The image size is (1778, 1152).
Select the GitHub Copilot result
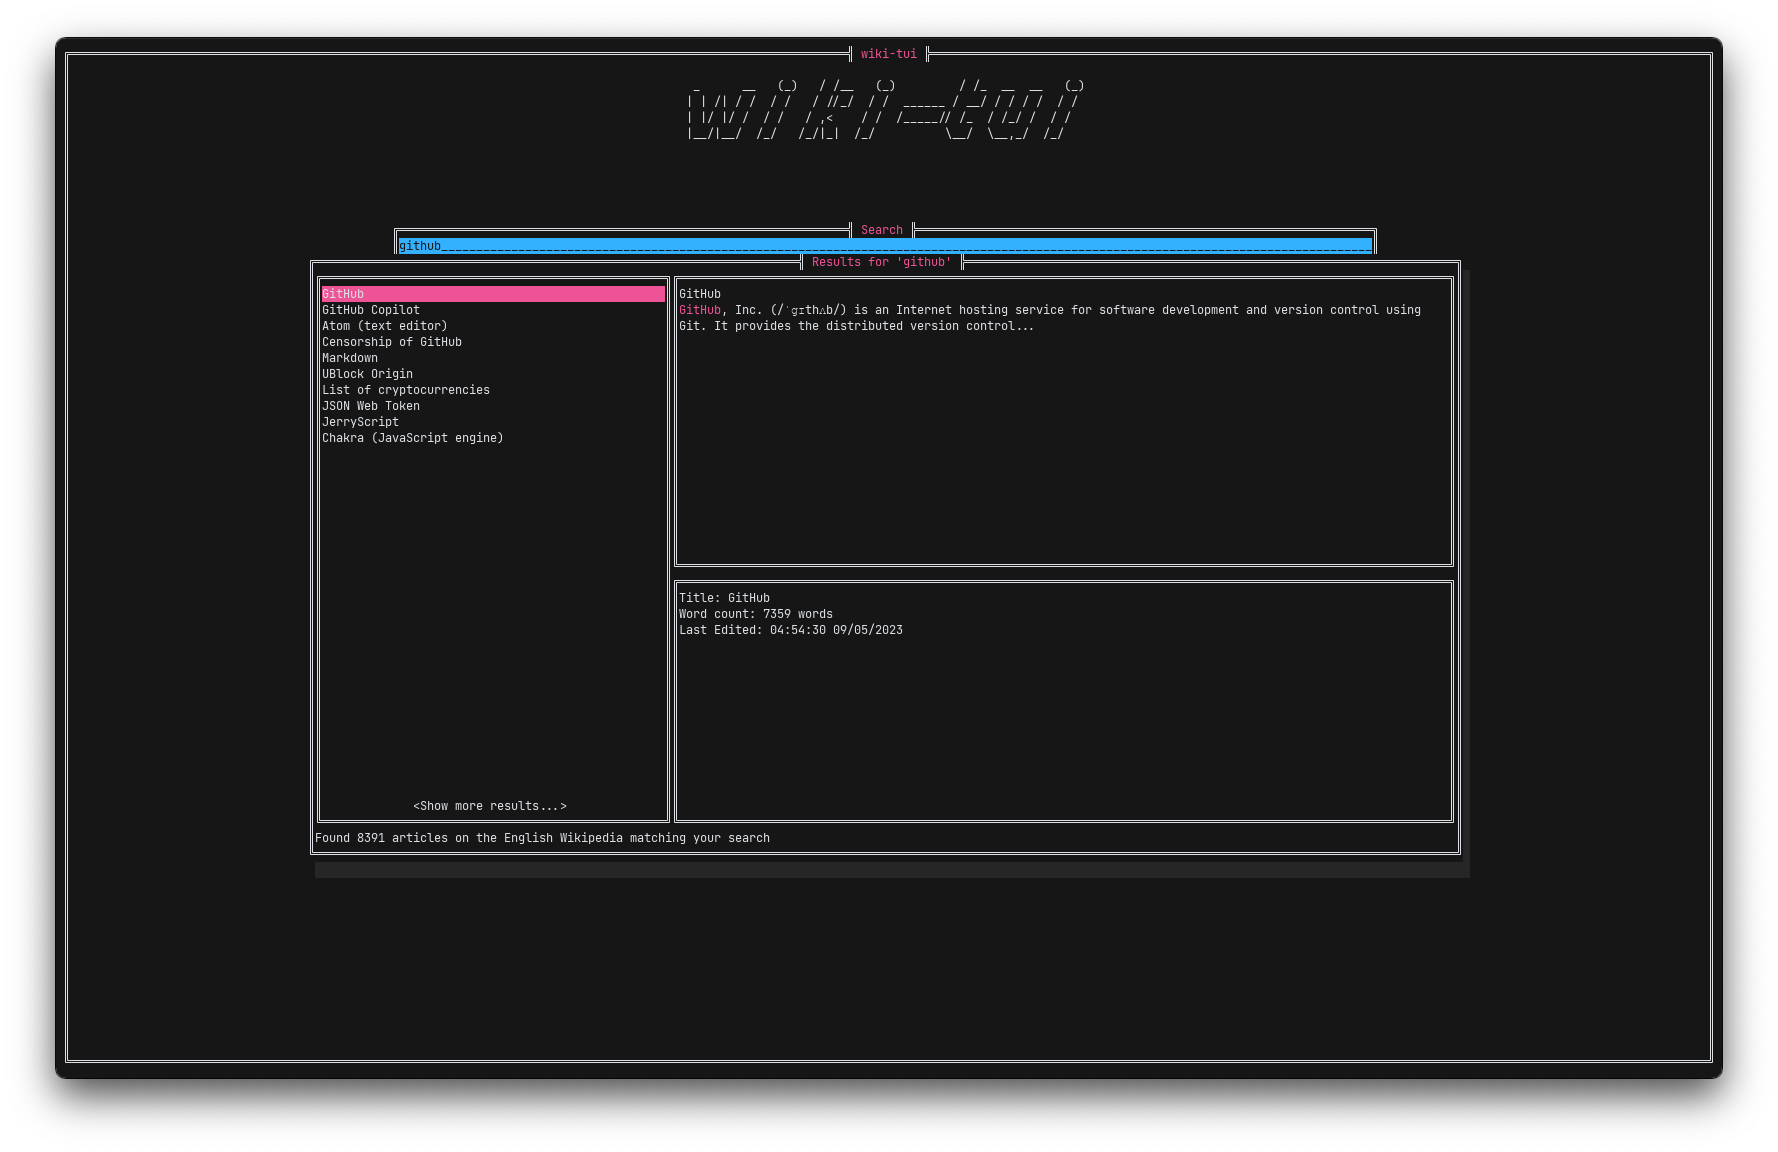371,310
